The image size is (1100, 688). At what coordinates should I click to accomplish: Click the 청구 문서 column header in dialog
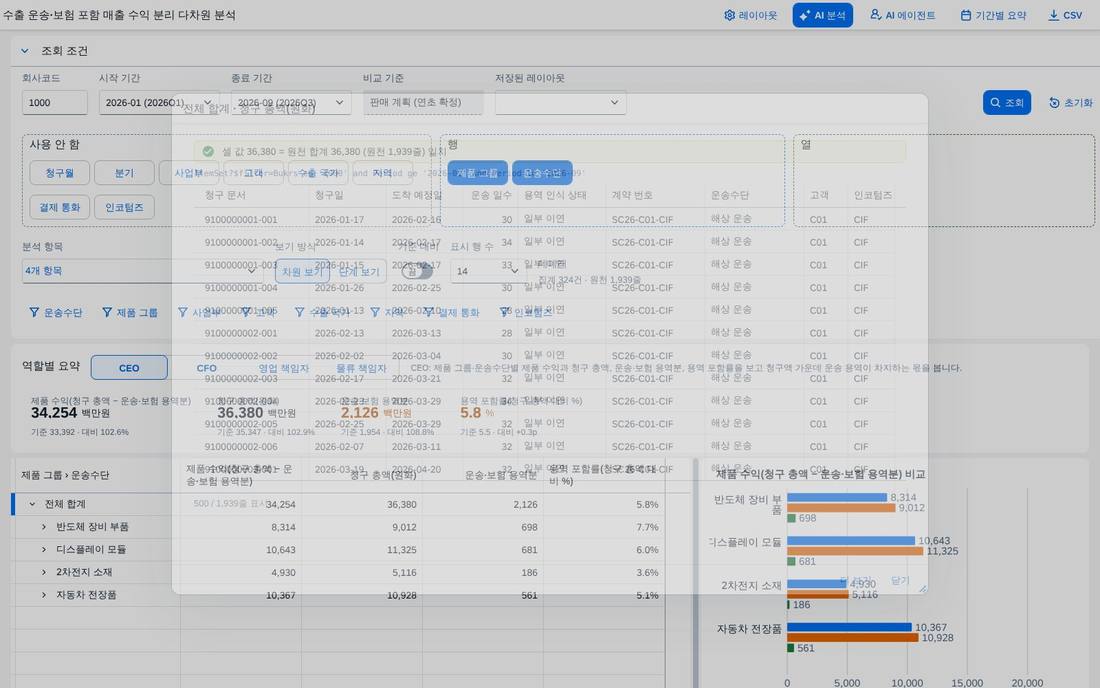[x=225, y=195]
